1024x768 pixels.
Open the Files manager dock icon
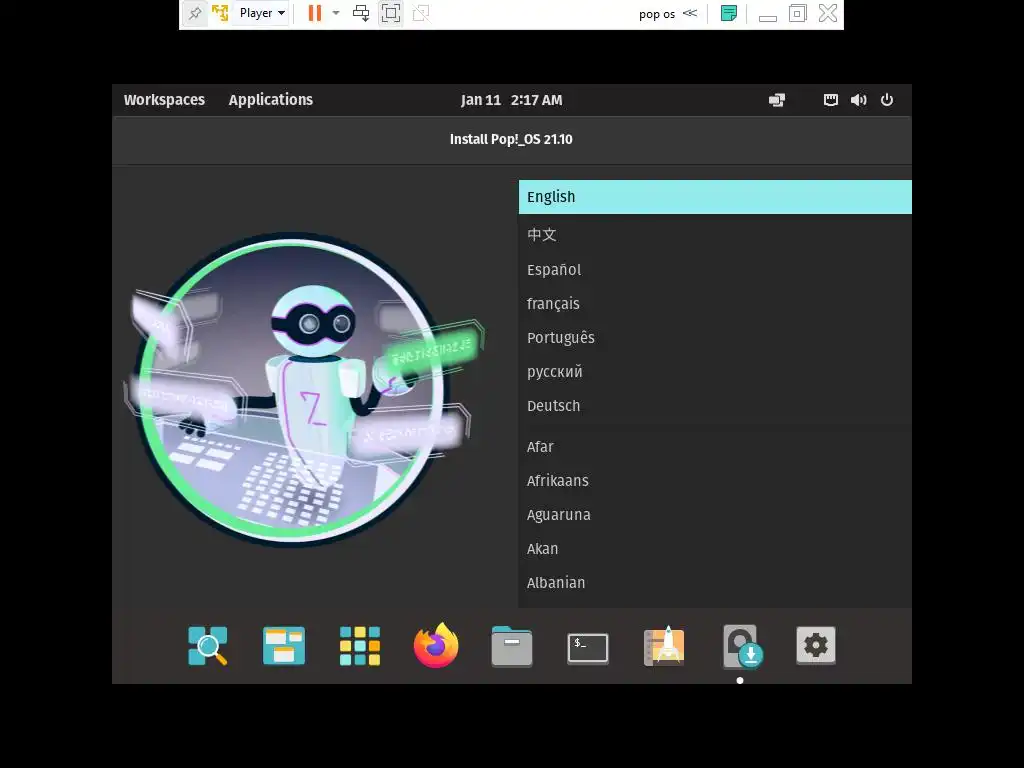(x=512, y=647)
